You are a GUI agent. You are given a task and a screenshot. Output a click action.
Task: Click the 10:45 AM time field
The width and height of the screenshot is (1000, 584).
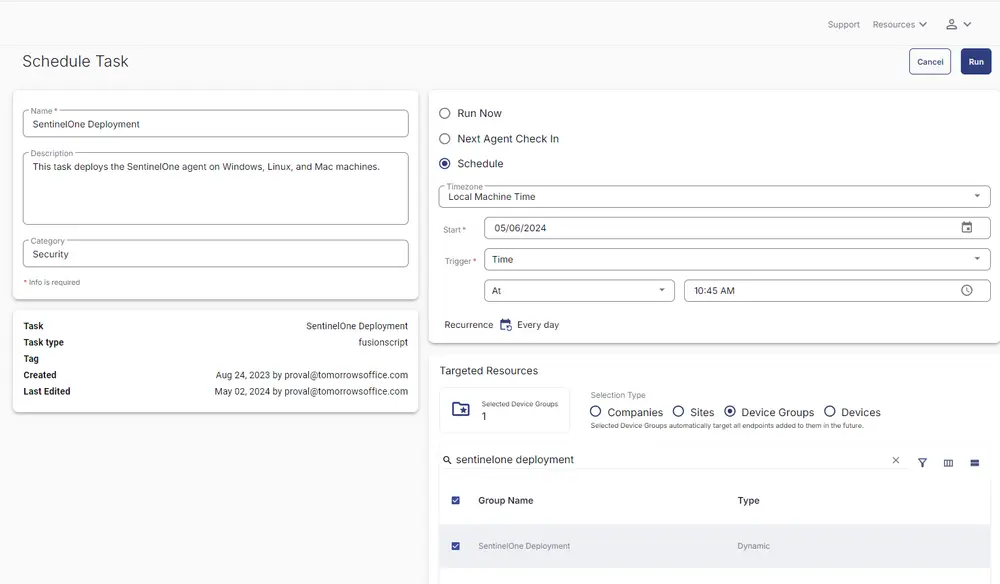pos(837,291)
